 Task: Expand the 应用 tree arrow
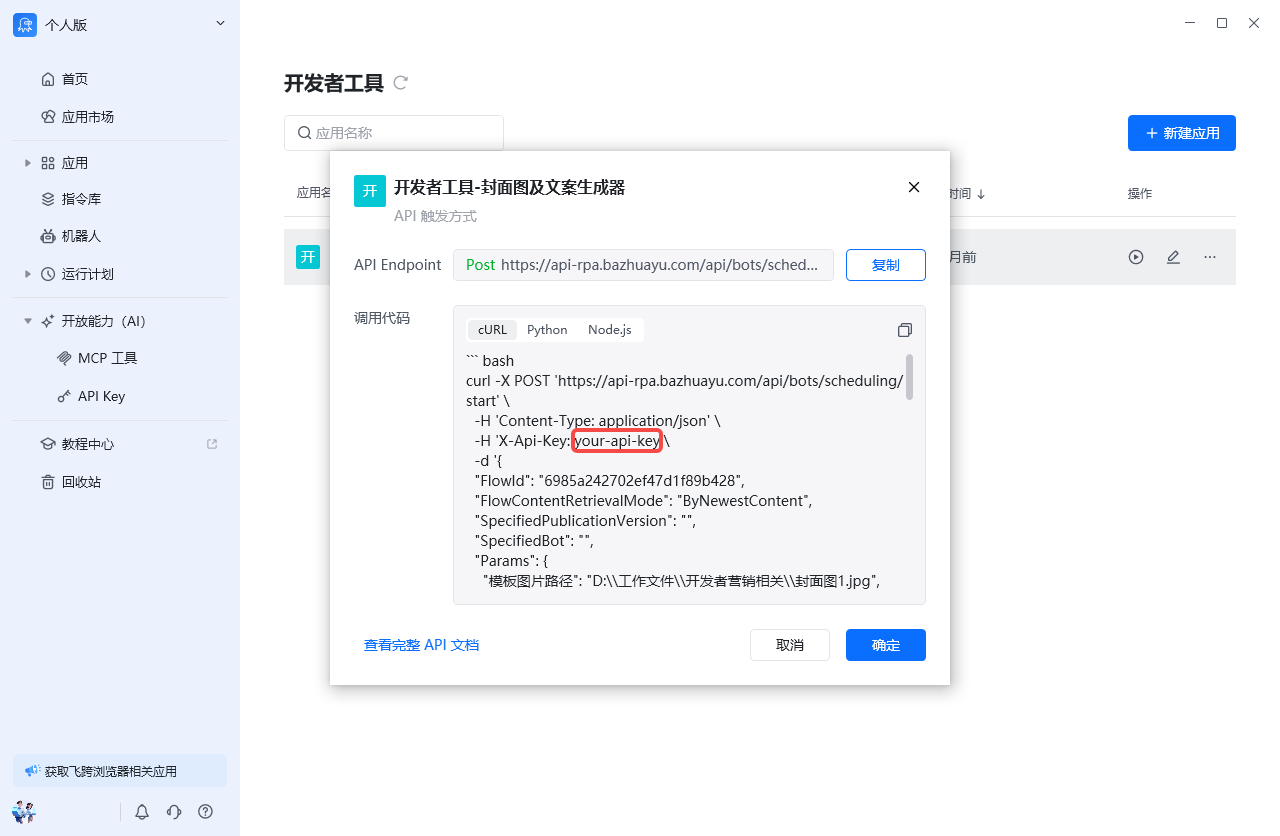tap(28, 163)
